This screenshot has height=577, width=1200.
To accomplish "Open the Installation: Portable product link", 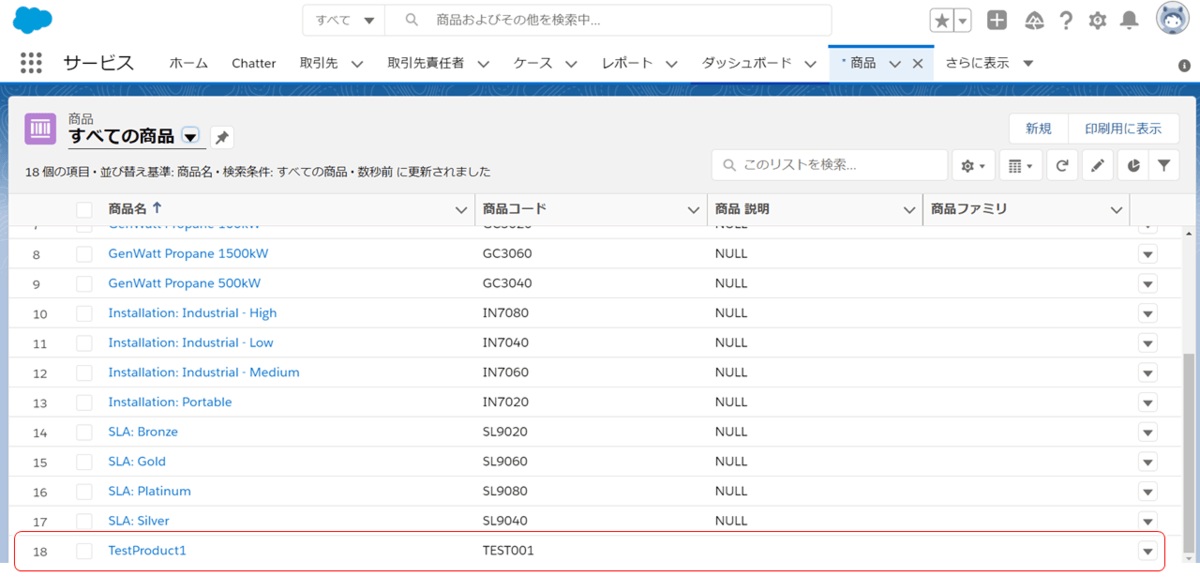I will [170, 402].
